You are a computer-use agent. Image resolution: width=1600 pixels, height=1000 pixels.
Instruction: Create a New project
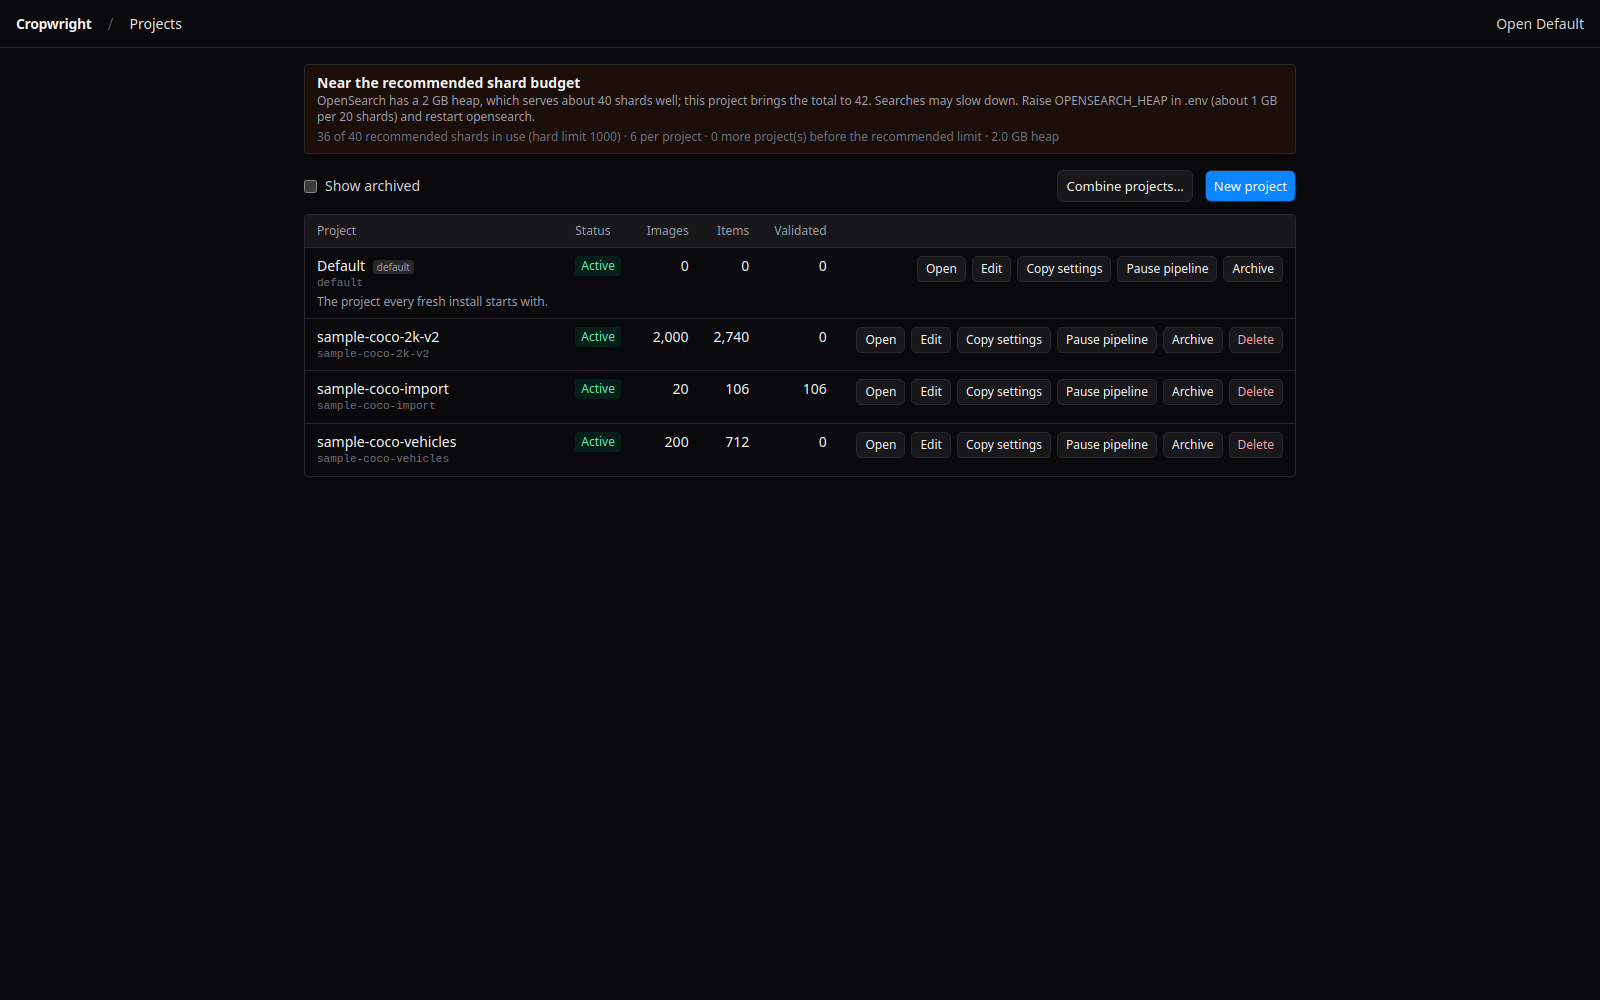click(x=1250, y=187)
